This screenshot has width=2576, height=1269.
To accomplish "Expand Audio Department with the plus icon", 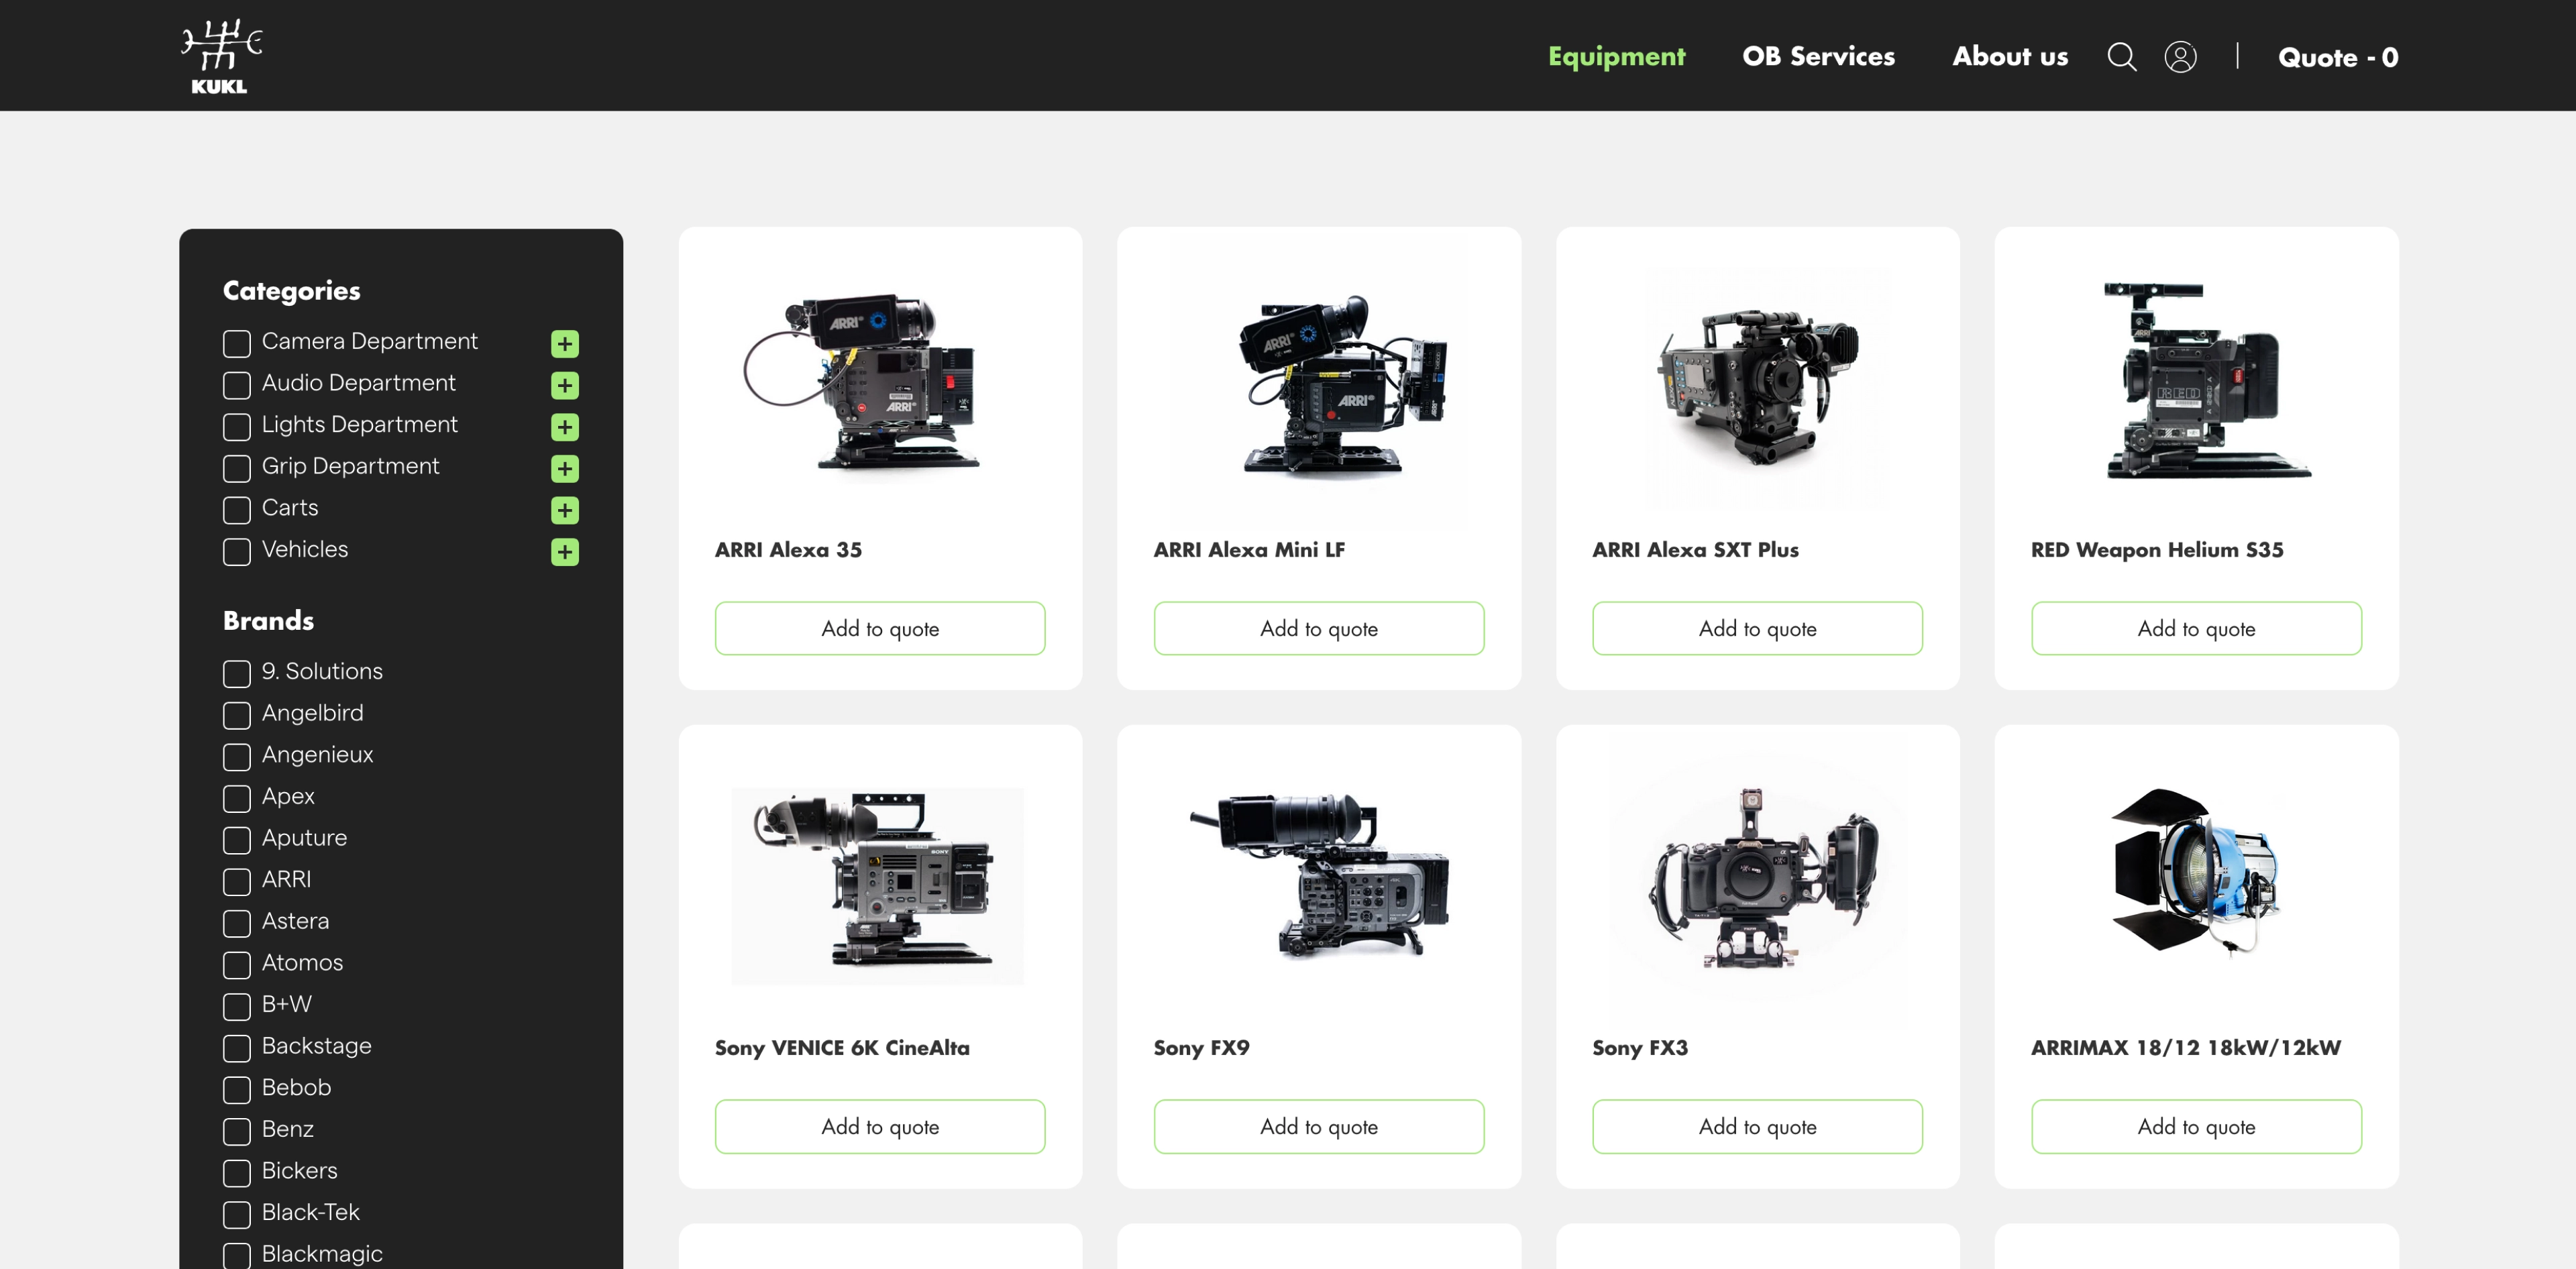I will click(565, 386).
